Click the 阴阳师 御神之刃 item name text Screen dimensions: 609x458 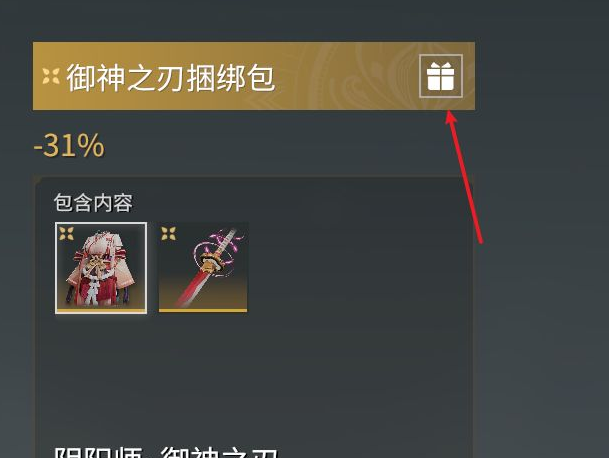(x=166, y=452)
